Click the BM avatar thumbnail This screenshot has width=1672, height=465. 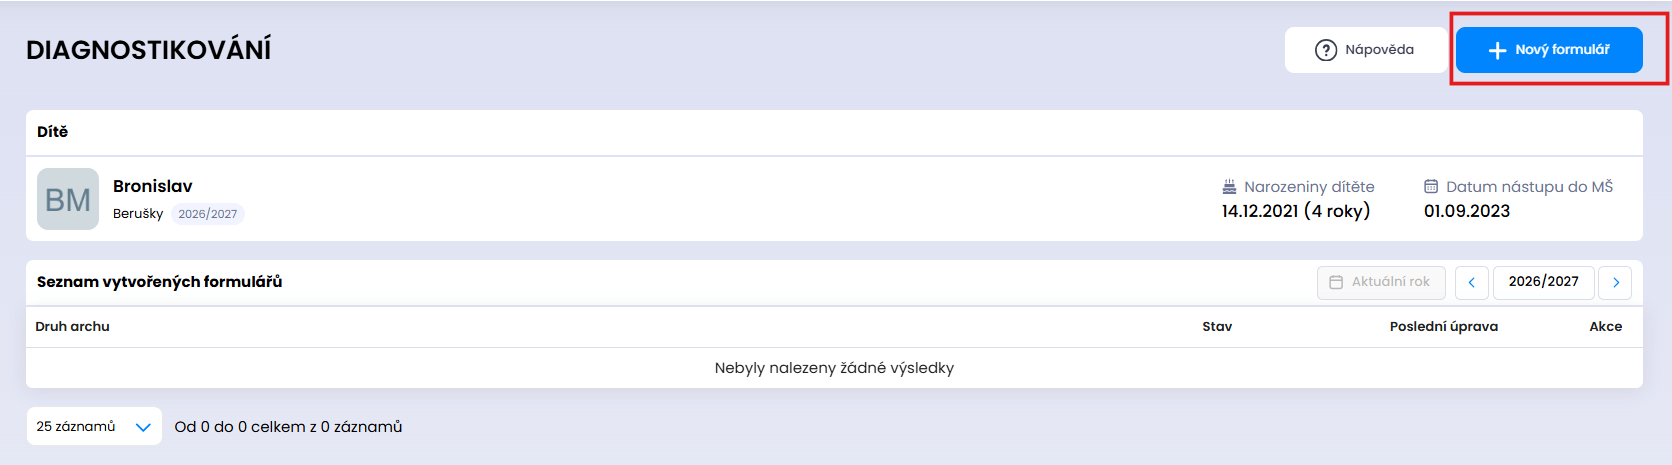click(68, 199)
